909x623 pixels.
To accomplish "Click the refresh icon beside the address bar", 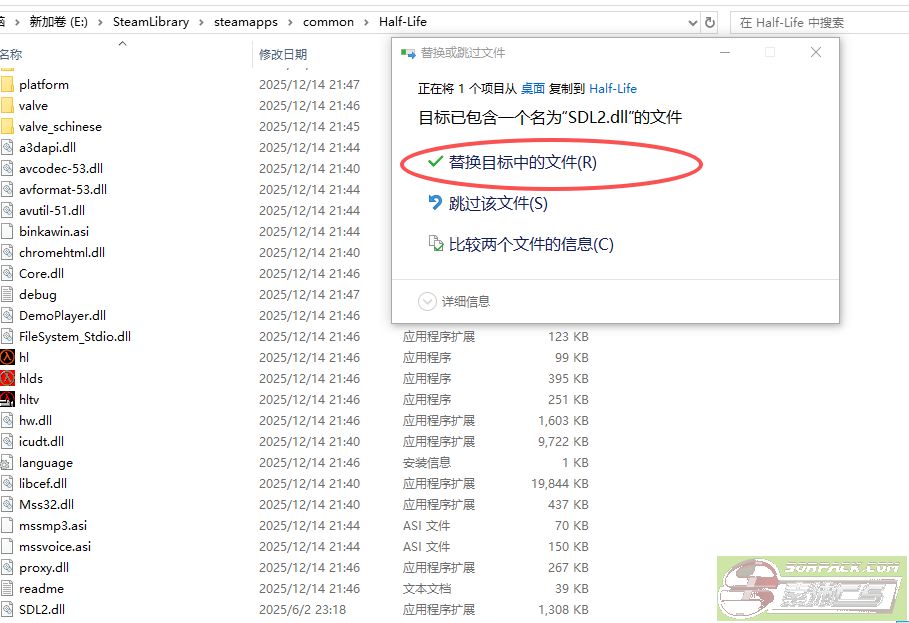I will coord(710,21).
